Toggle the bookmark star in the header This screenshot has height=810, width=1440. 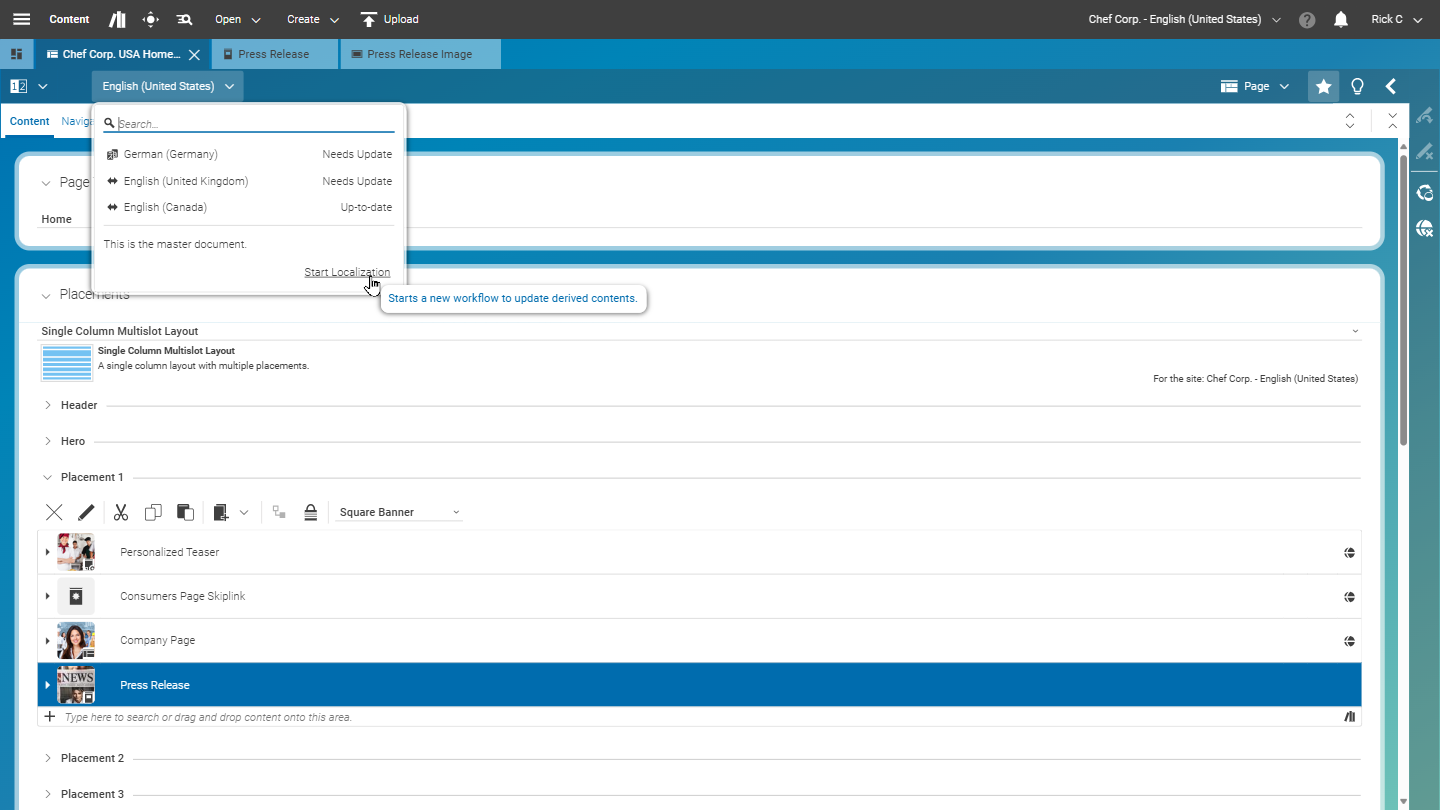[x=1323, y=86]
